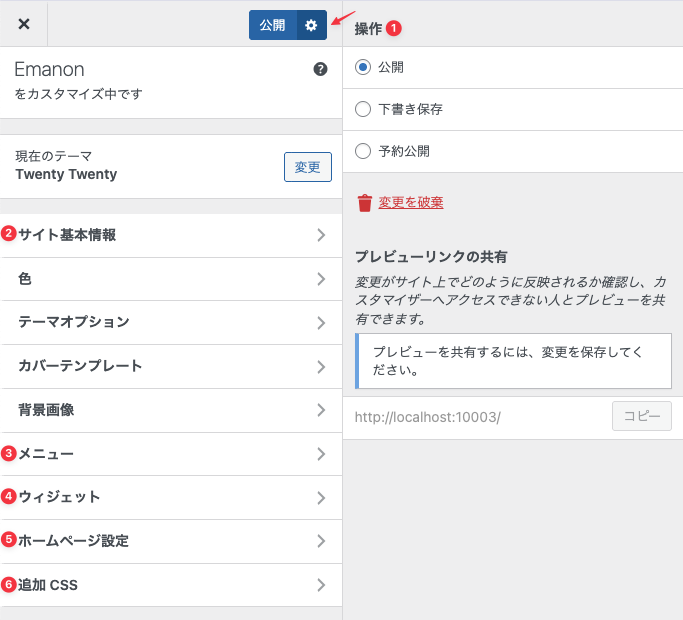This screenshot has height=620, width=683.
Task: Open the カバーテンプレート section
Action: click(170, 366)
